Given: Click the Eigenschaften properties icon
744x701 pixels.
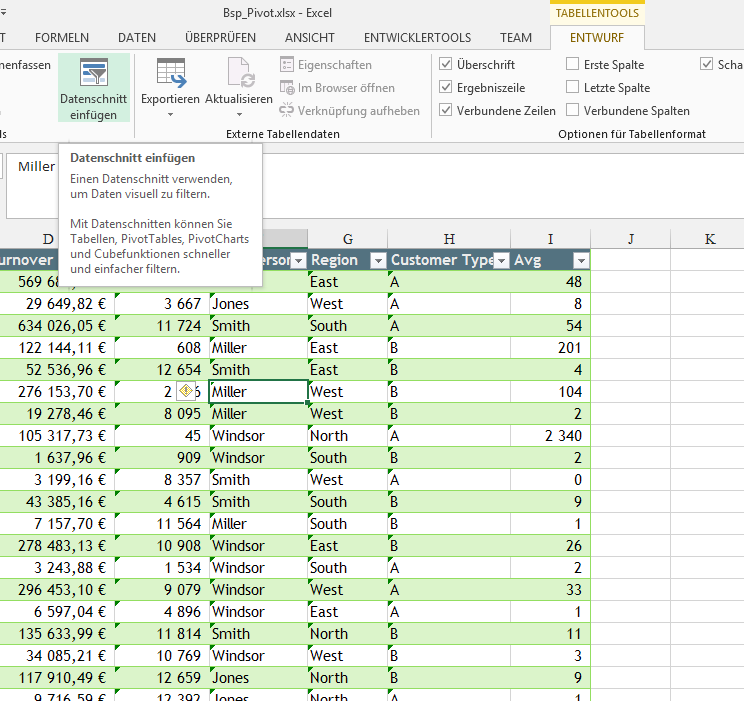Looking at the screenshot, I should pyautogui.click(x=288, y=65).
